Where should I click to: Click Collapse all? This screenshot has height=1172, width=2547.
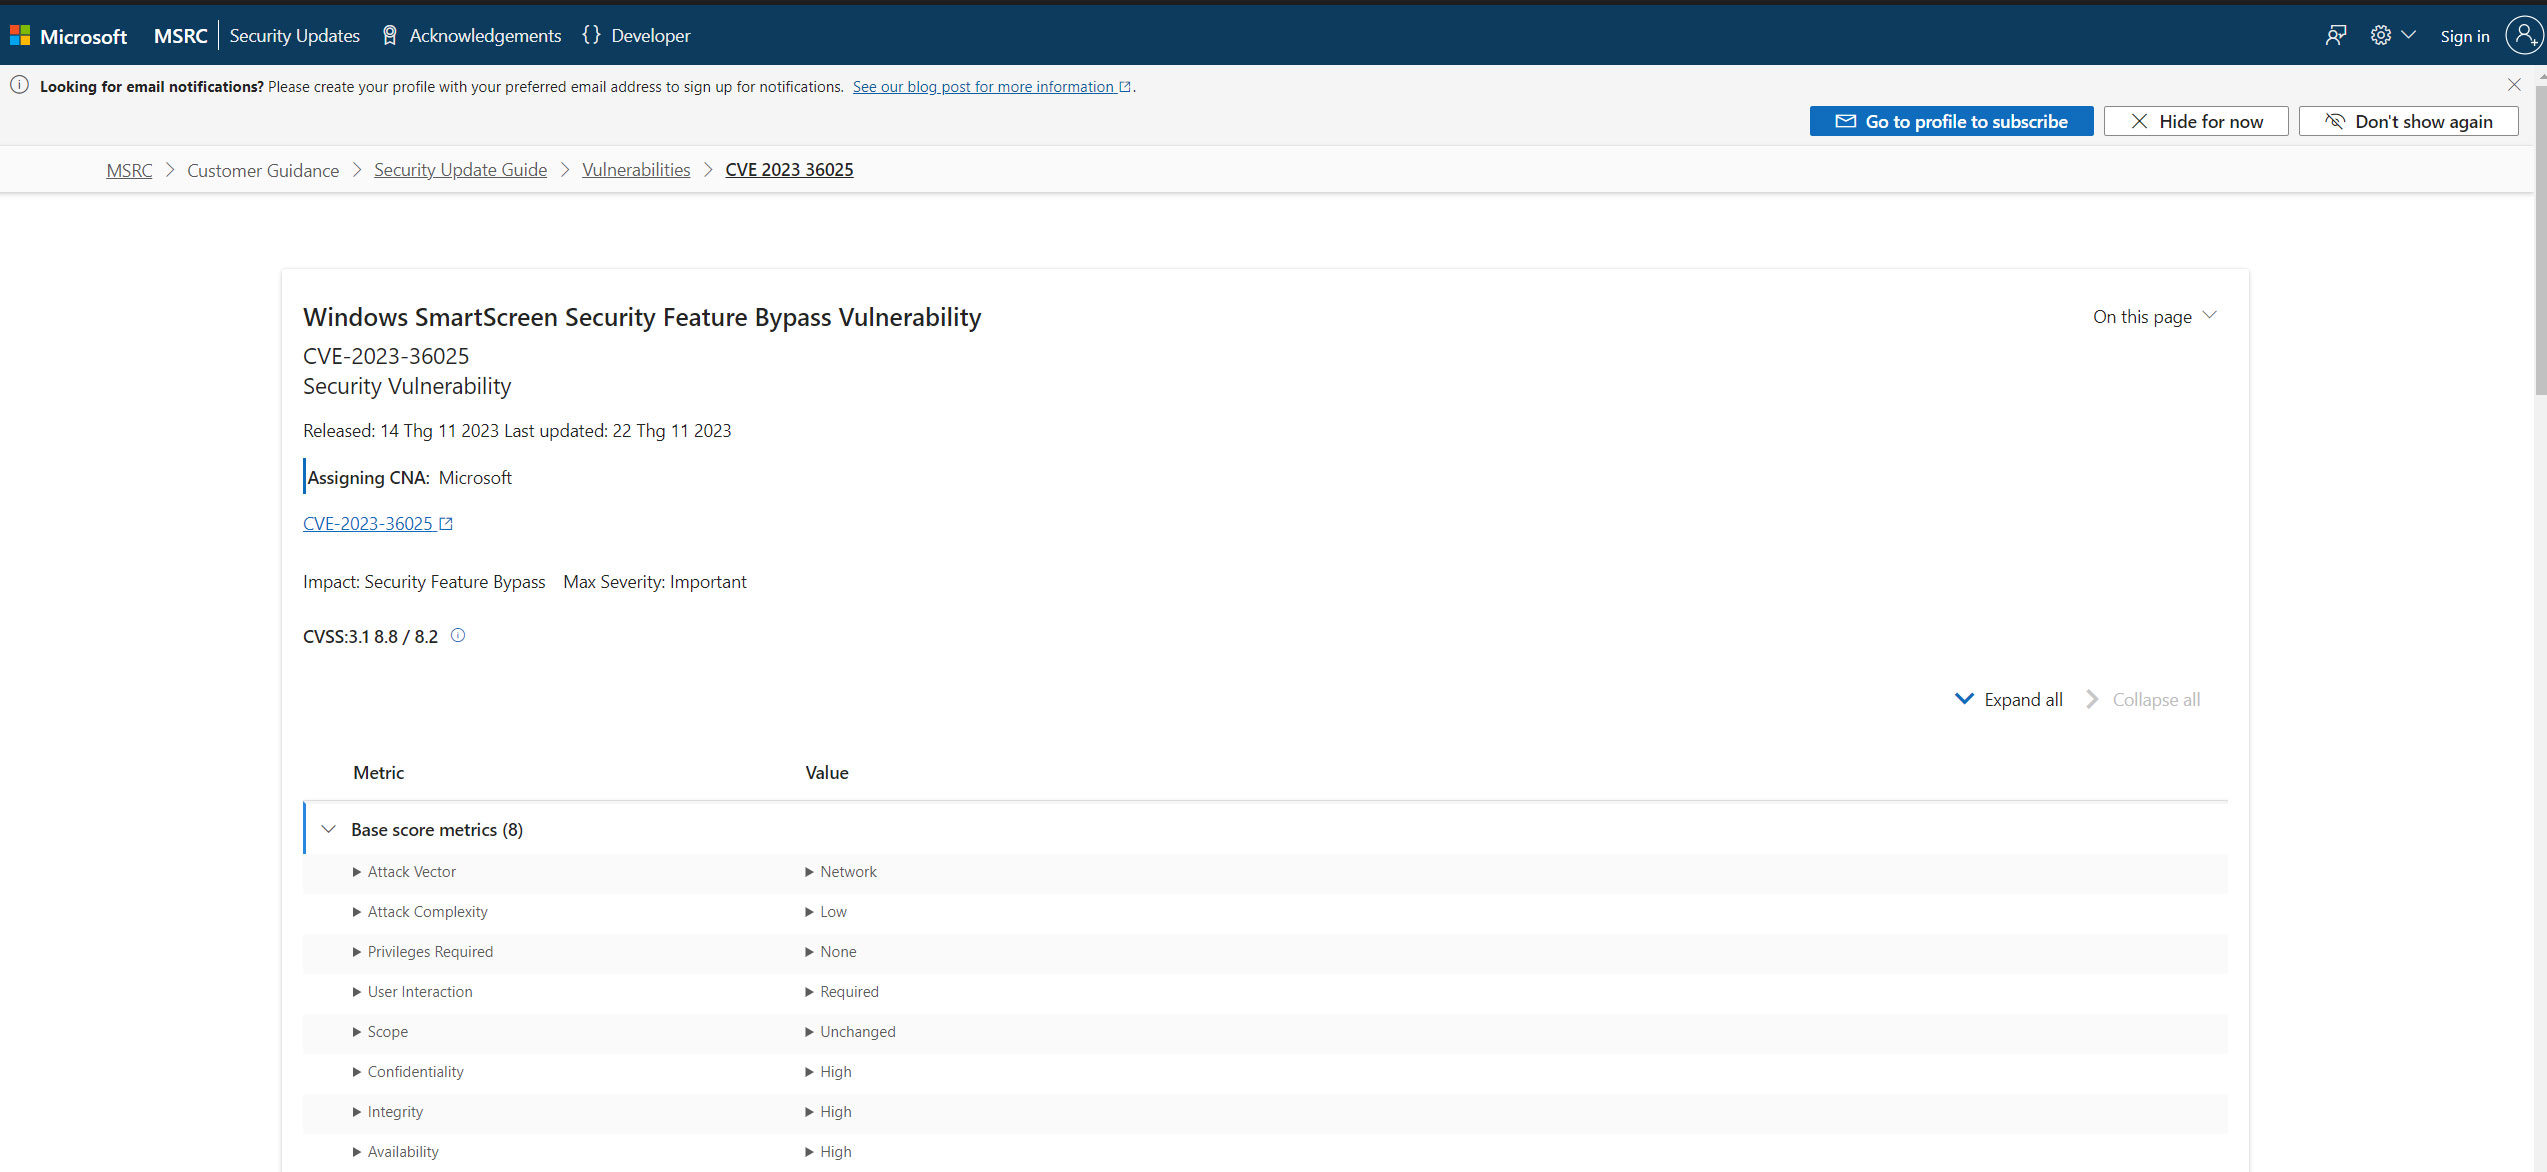pos(2142,700)
